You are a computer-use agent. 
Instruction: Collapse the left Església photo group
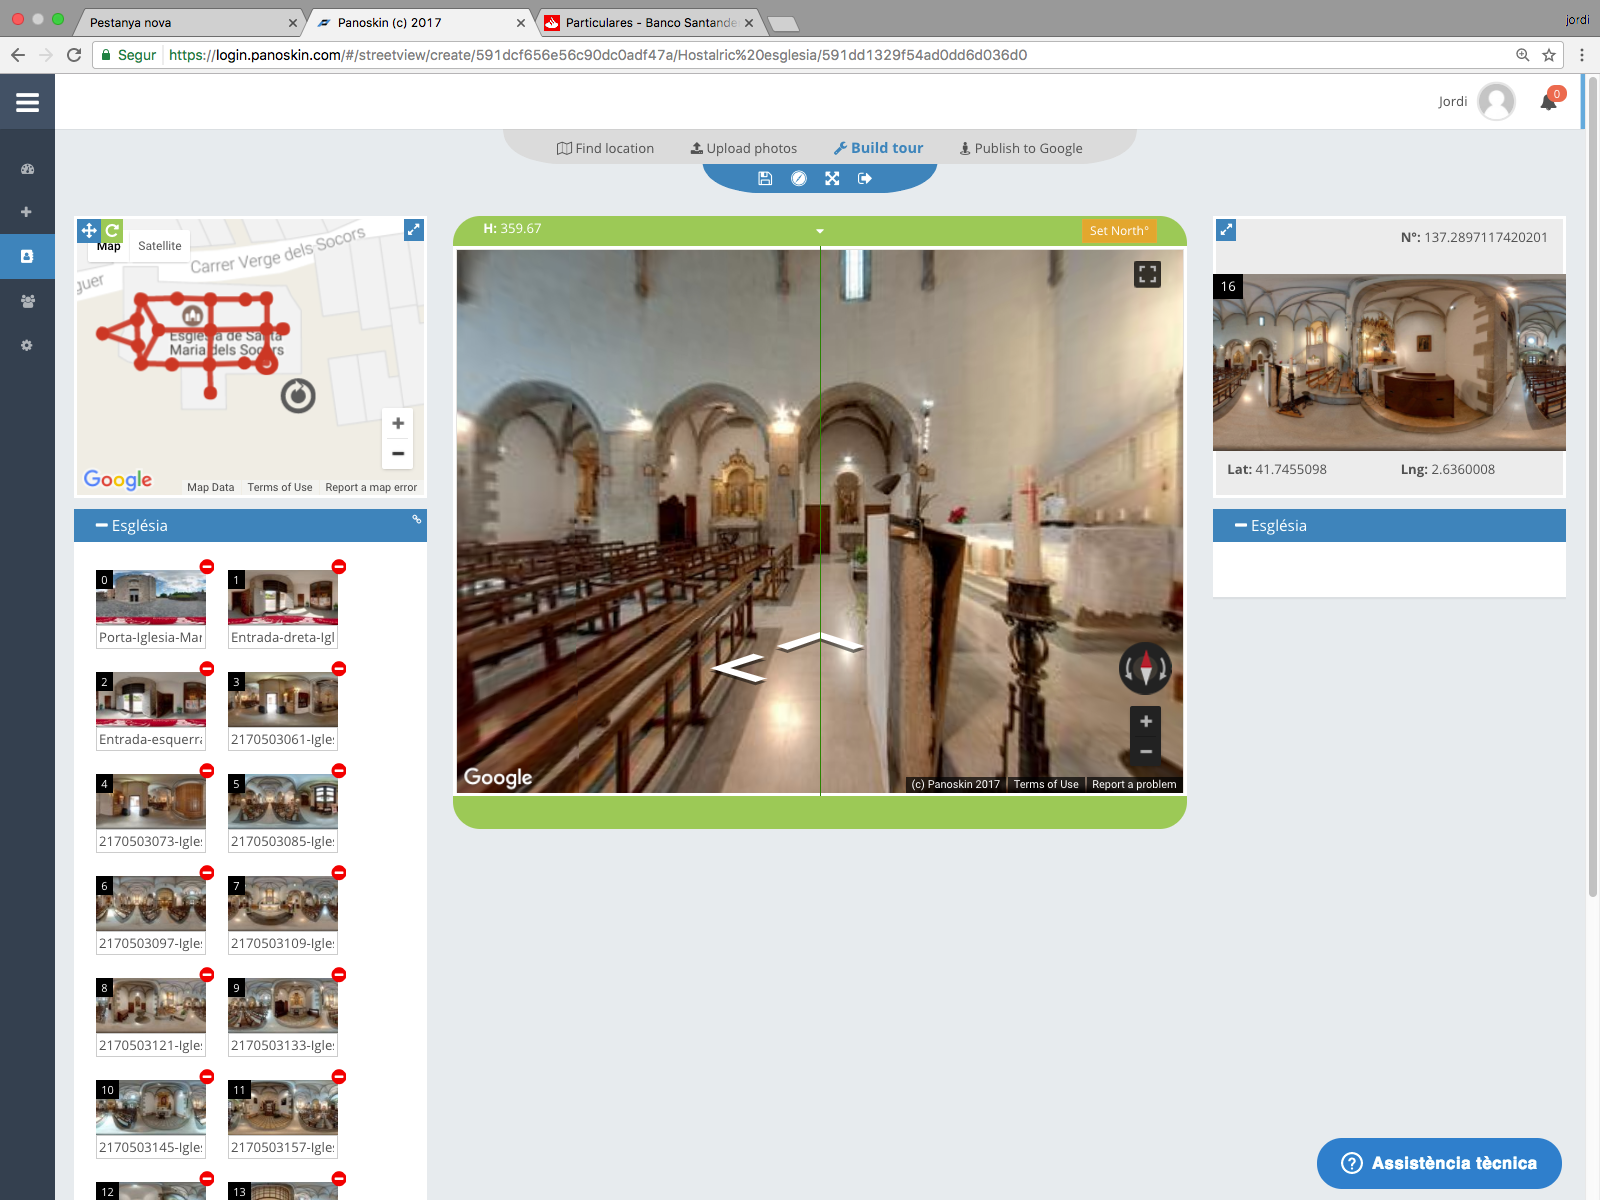tap(101, 525)
